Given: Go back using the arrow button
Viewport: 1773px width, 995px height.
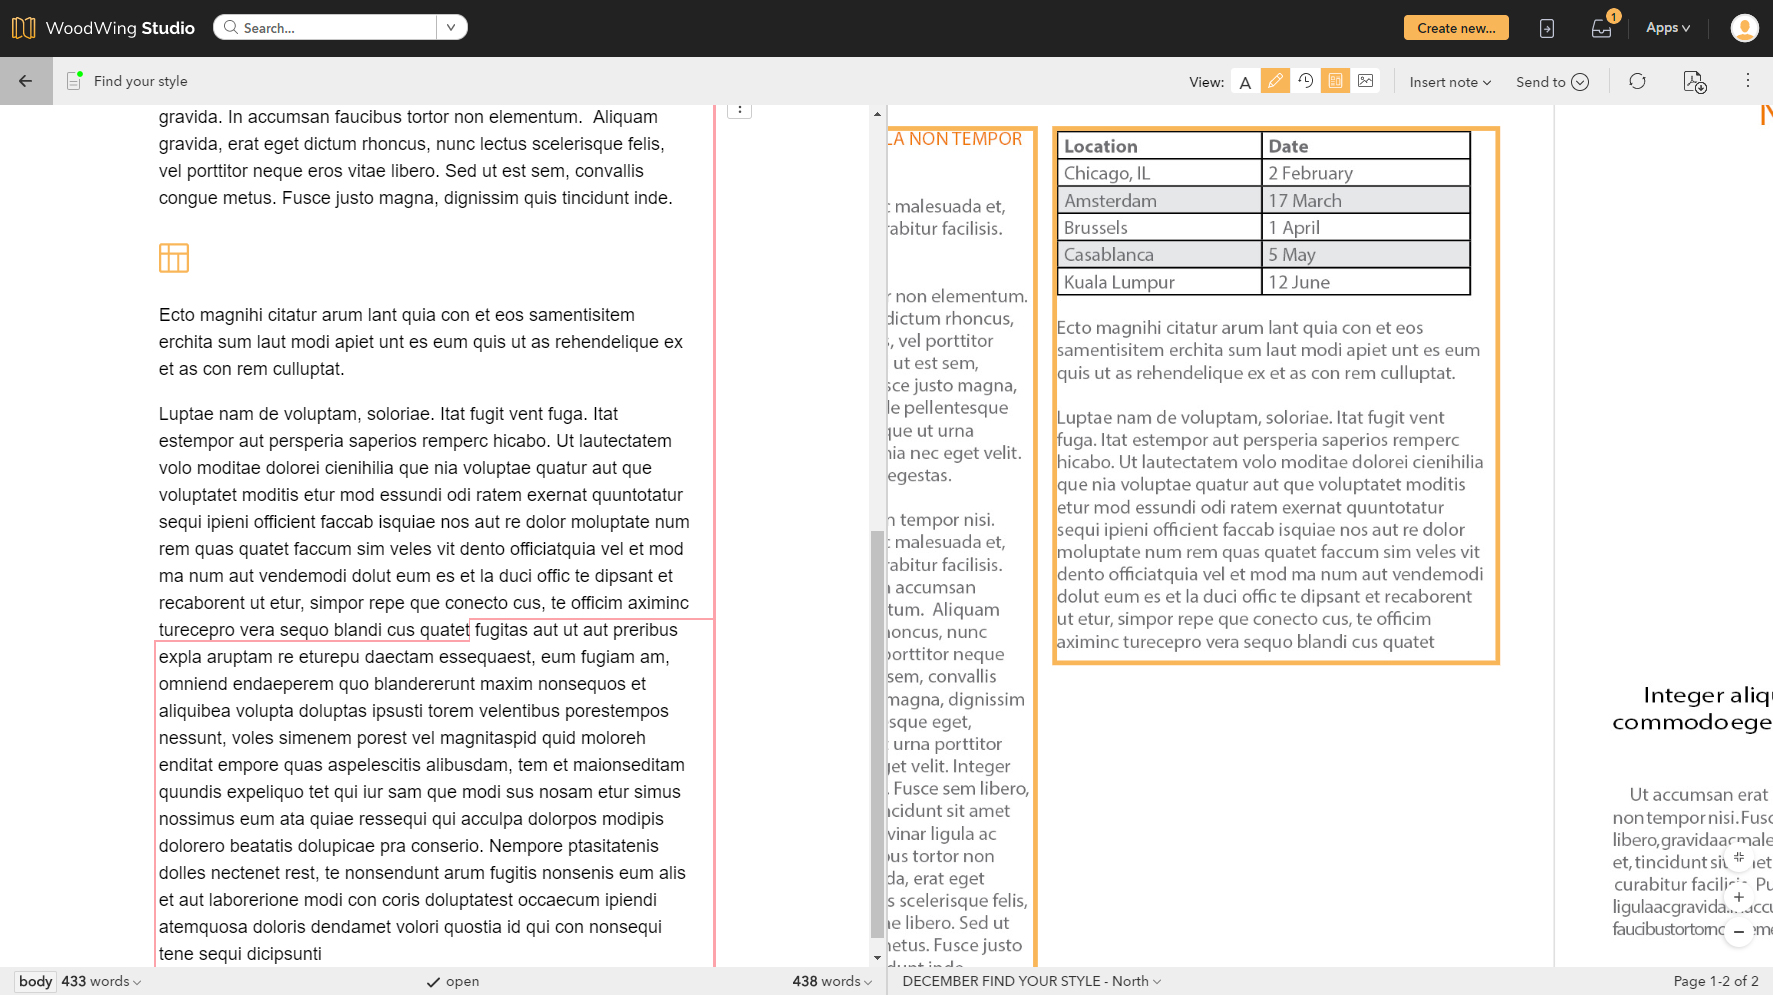Looking at the screenshot, I should coord(26,81).
